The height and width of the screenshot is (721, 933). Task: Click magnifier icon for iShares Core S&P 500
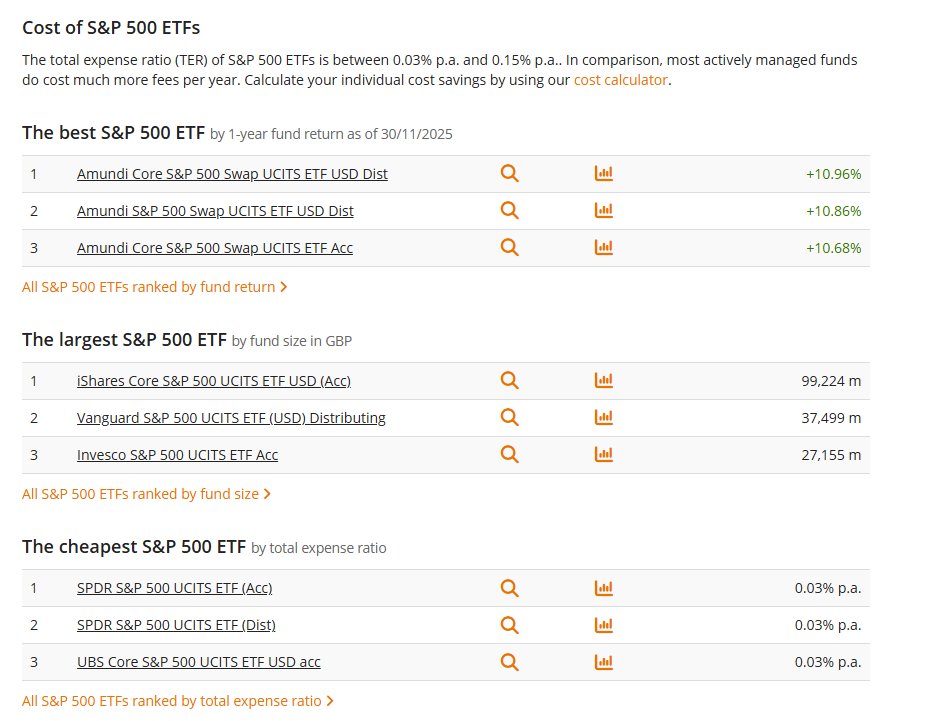pos(510,381)
